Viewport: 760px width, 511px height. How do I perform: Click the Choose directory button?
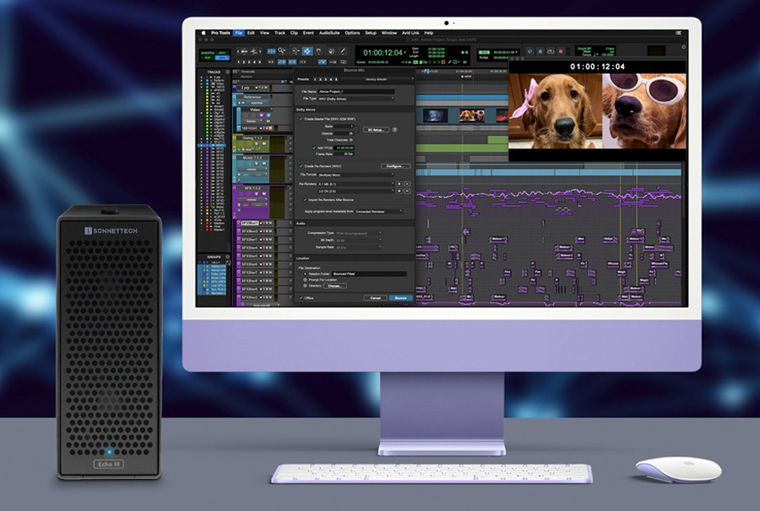click(335, 286)
